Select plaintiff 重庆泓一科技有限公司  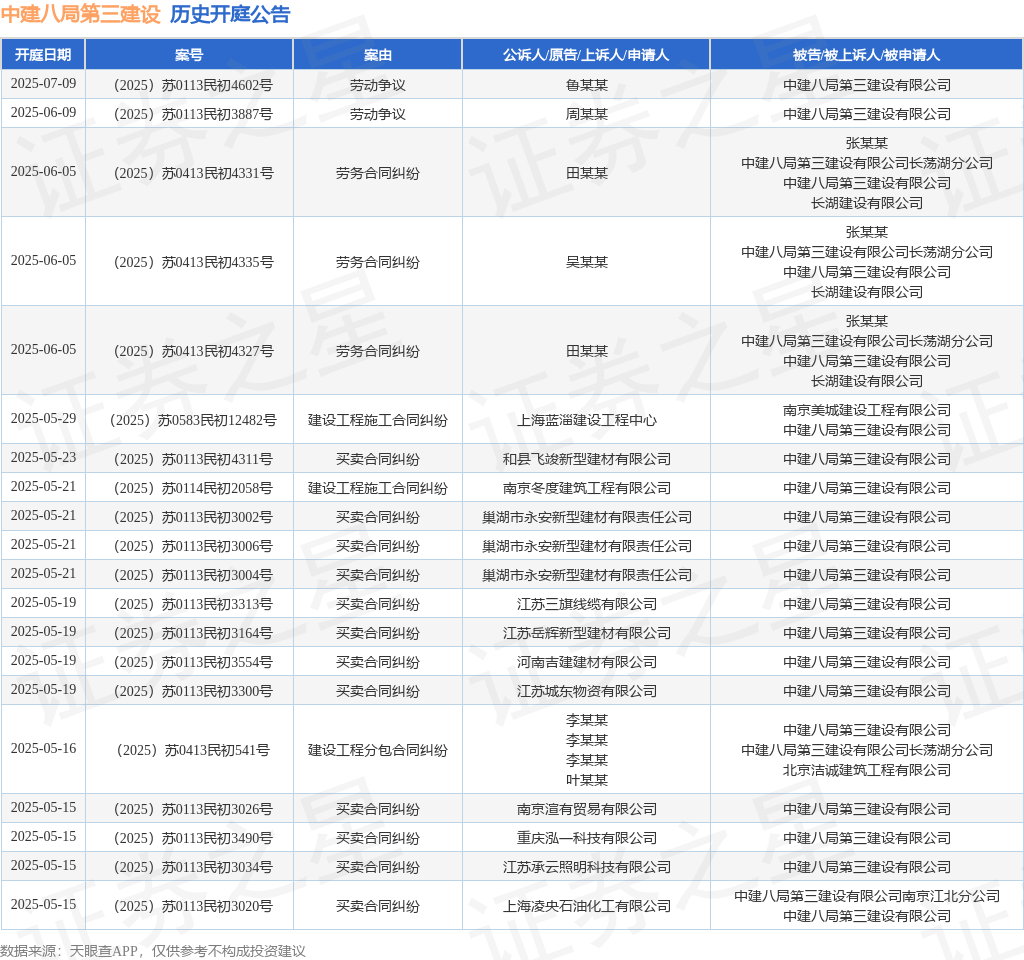coord(586,838)
